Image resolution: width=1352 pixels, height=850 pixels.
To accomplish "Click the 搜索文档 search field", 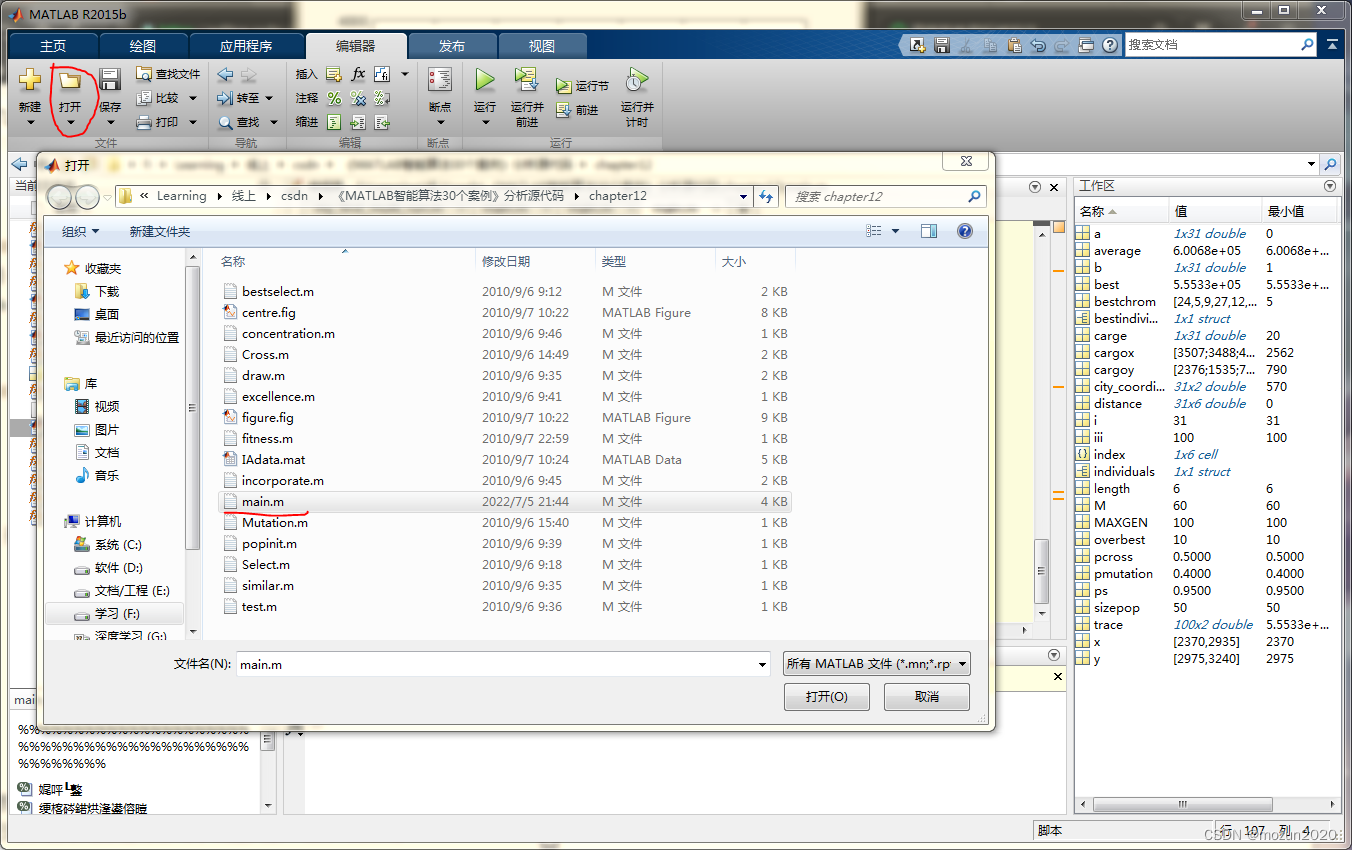I will pos(1221,45).
